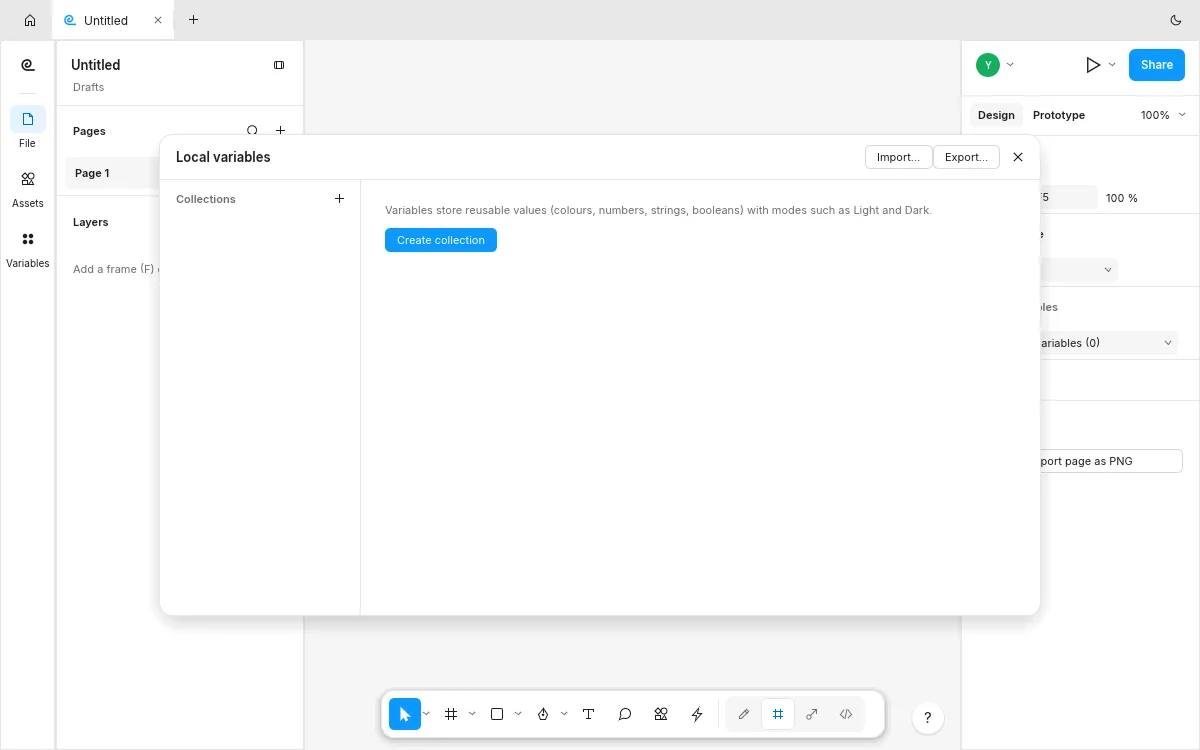
Task: Click the app logo in left sidebar
Action: click(x=28, y=65)
